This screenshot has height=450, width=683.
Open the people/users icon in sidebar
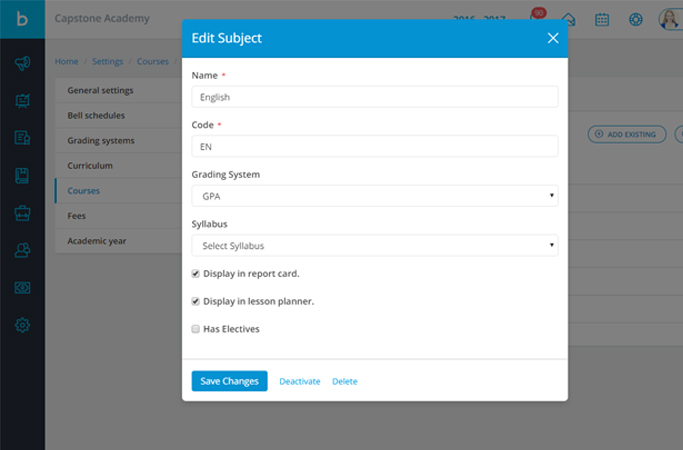click(x=22, y=250)
